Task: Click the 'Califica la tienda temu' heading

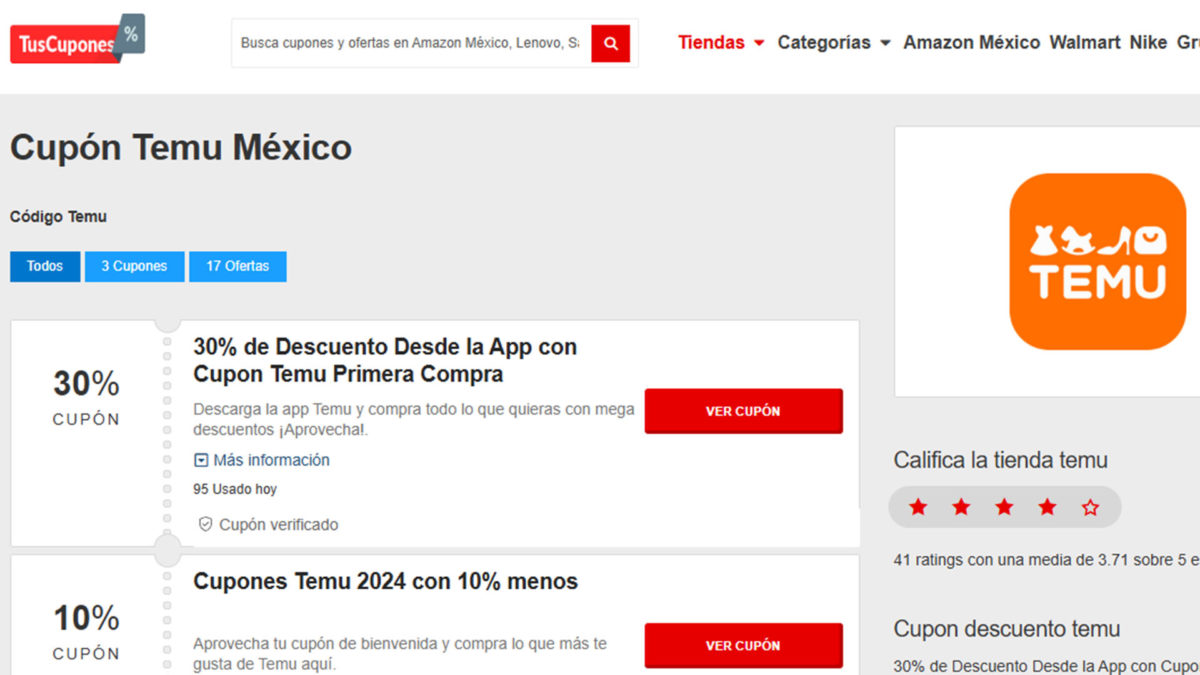Action: tap(1000, 460)
